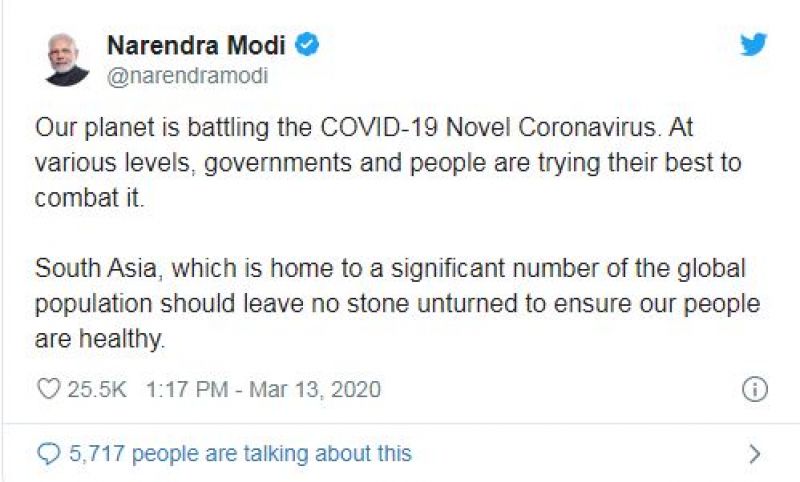Open the @narendramodi handle link
This screenshot has width=800, height=482.
click(x=187, y=76)
